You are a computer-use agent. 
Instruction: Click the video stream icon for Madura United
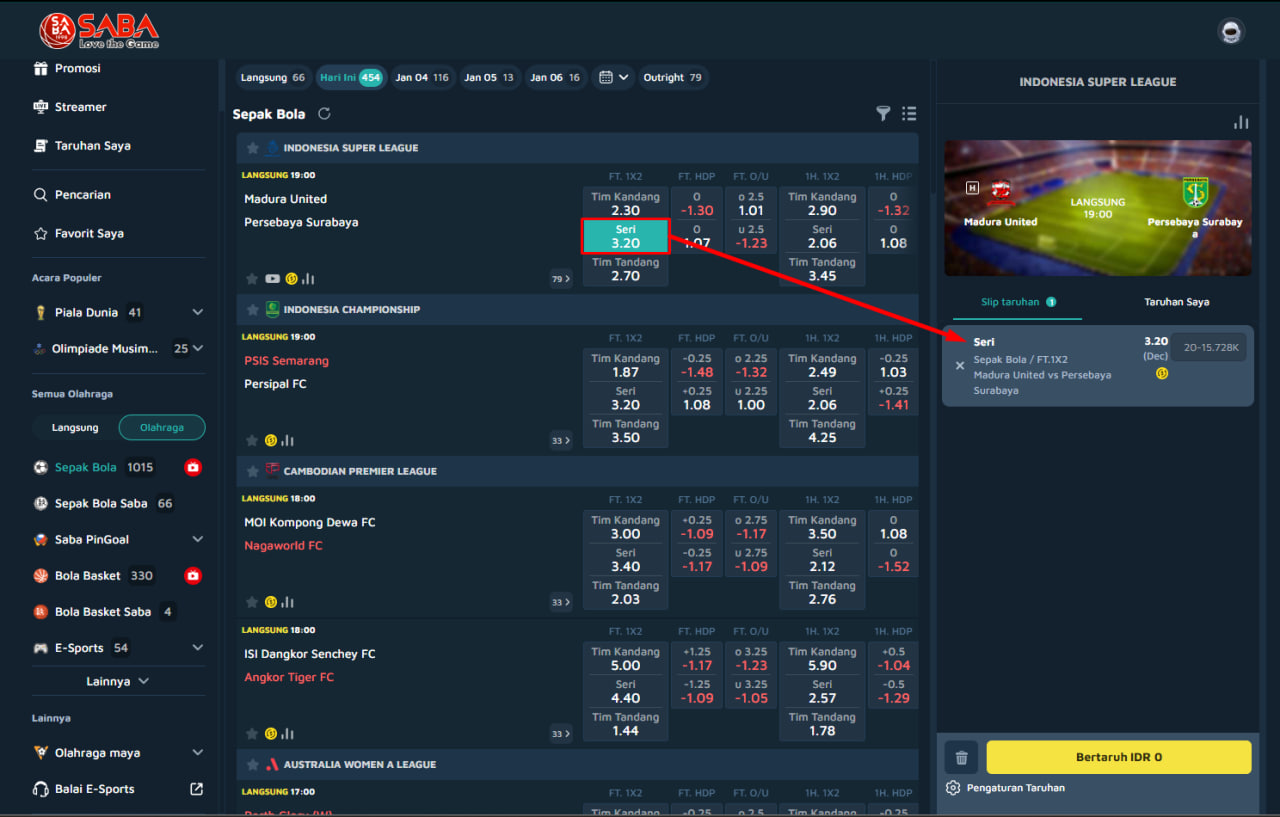click(272, 279)
